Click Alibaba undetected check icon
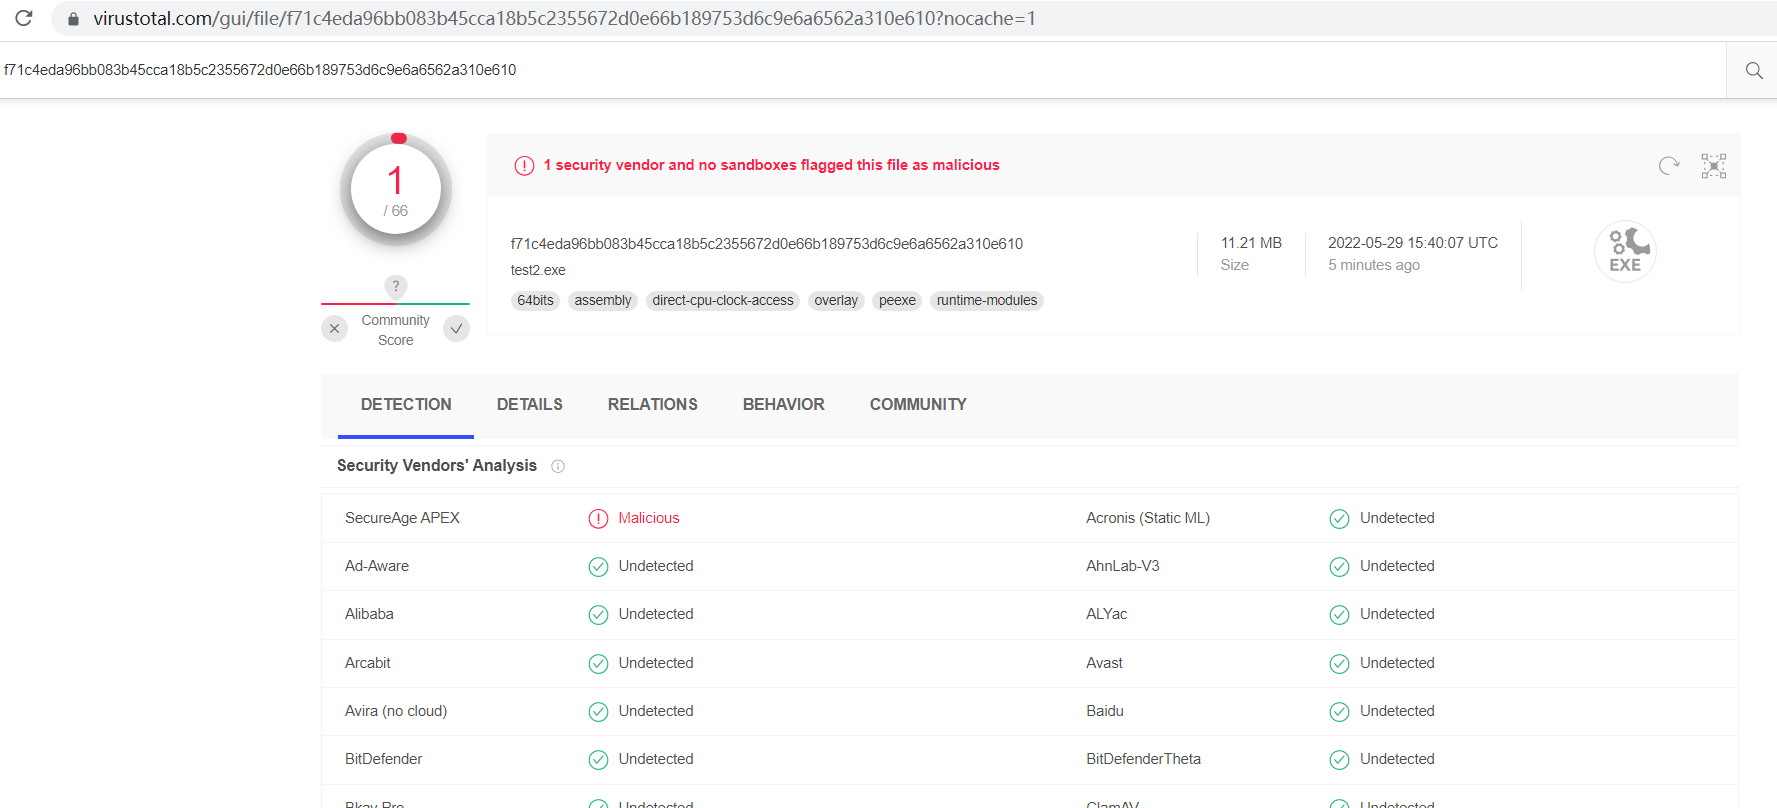This screenshot has width=1777, height=808. (598, 615)
